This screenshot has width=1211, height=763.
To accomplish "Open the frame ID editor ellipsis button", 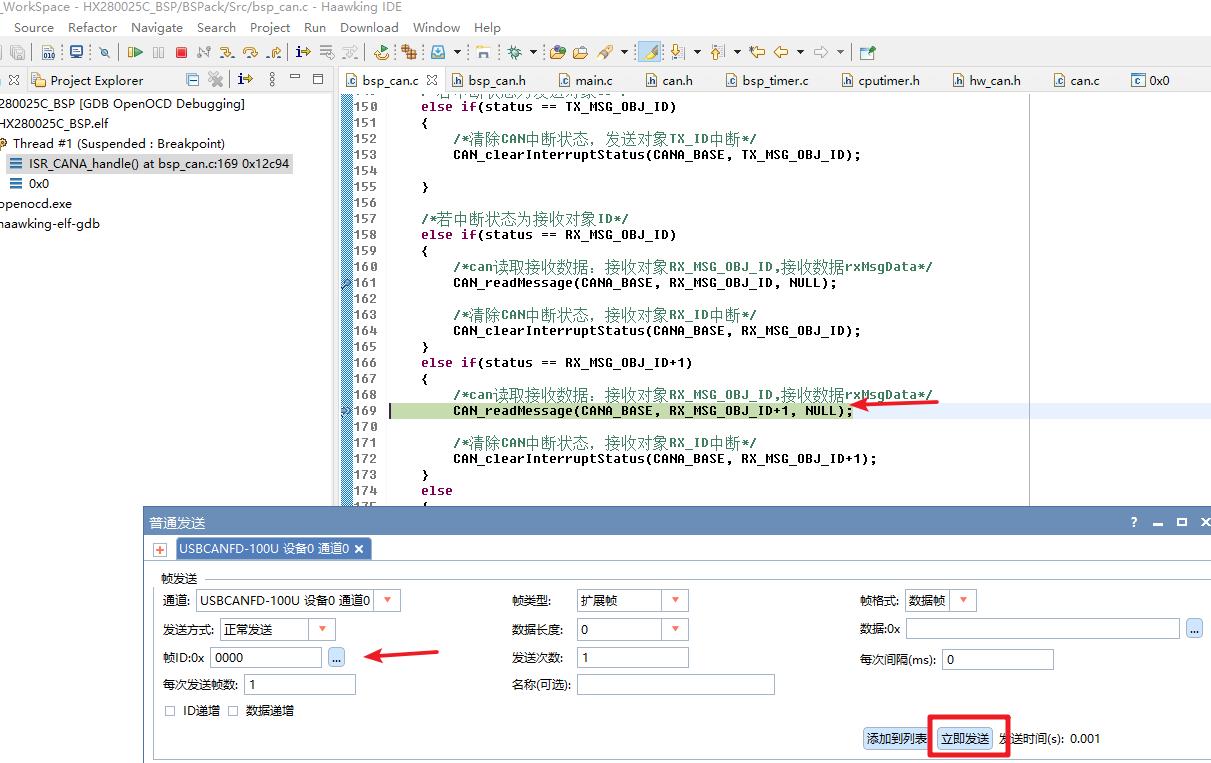I will (336, 657).
